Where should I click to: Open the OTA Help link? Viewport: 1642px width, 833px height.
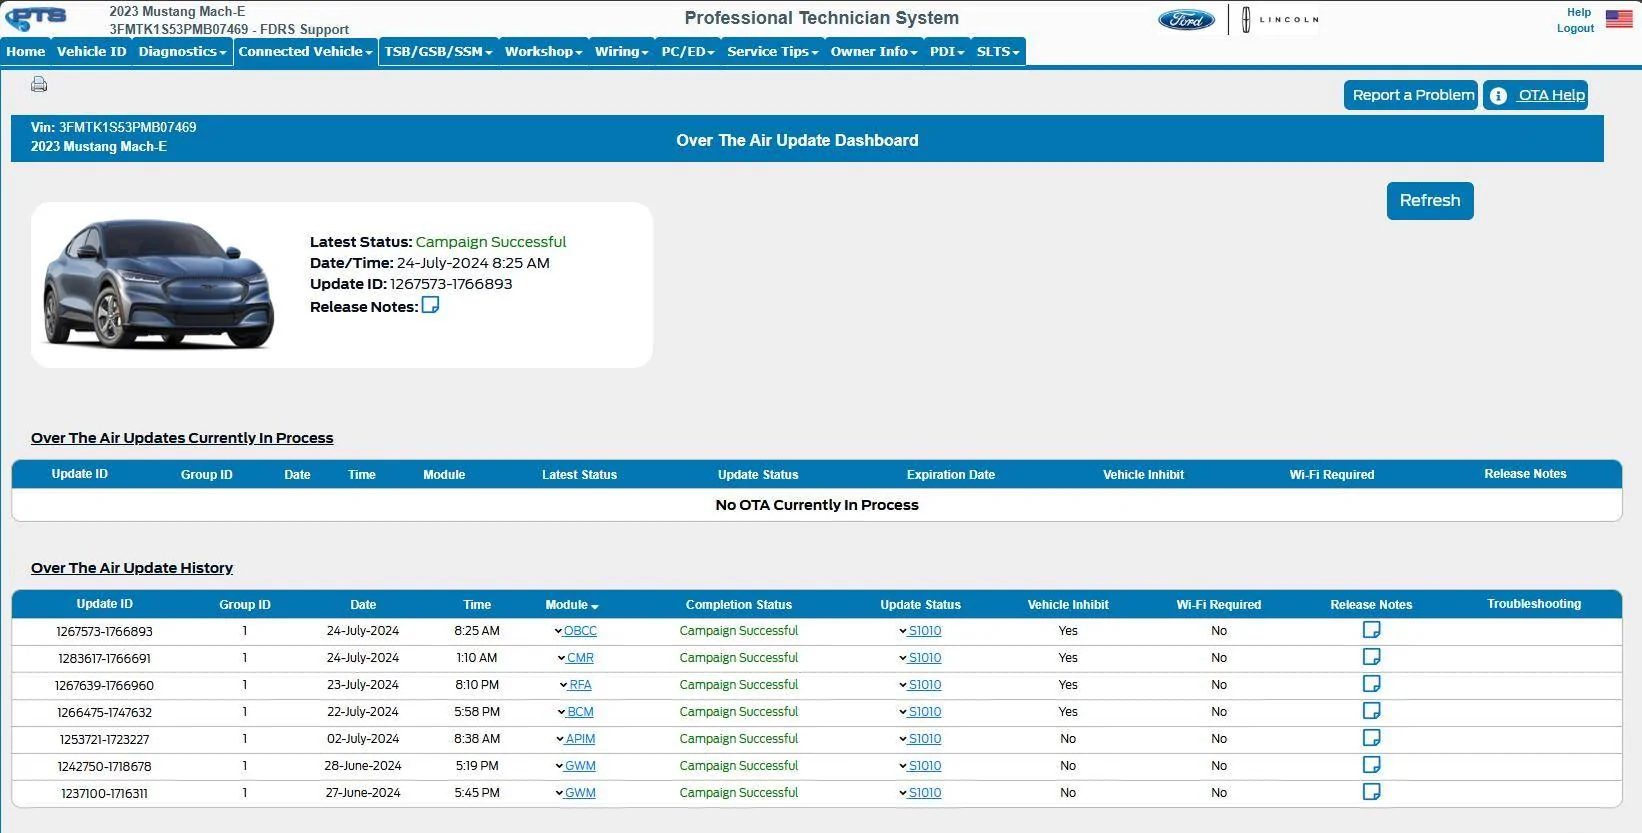click(1551, 95)
